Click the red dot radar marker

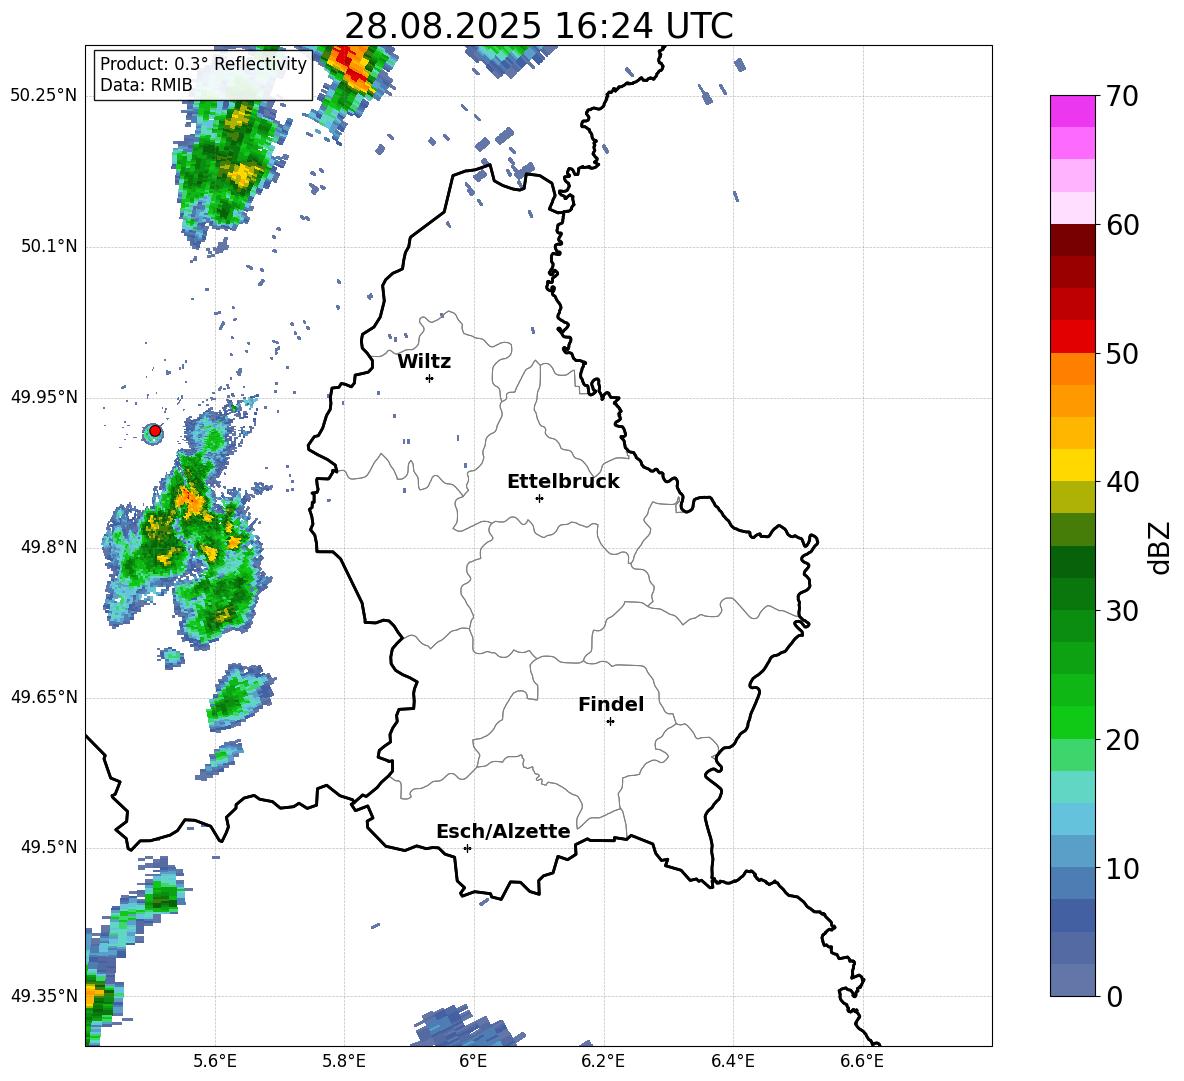(155, 431)
